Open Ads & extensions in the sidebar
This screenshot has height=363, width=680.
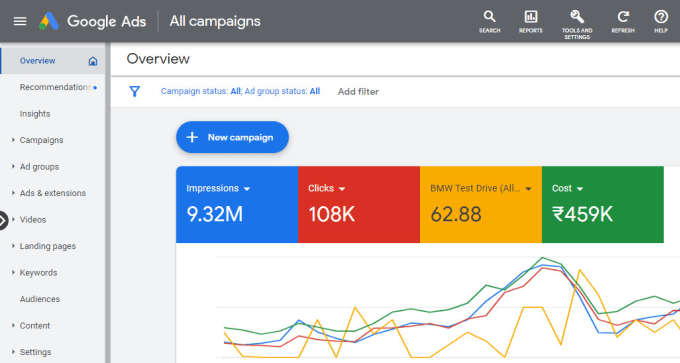coord(52,193)
